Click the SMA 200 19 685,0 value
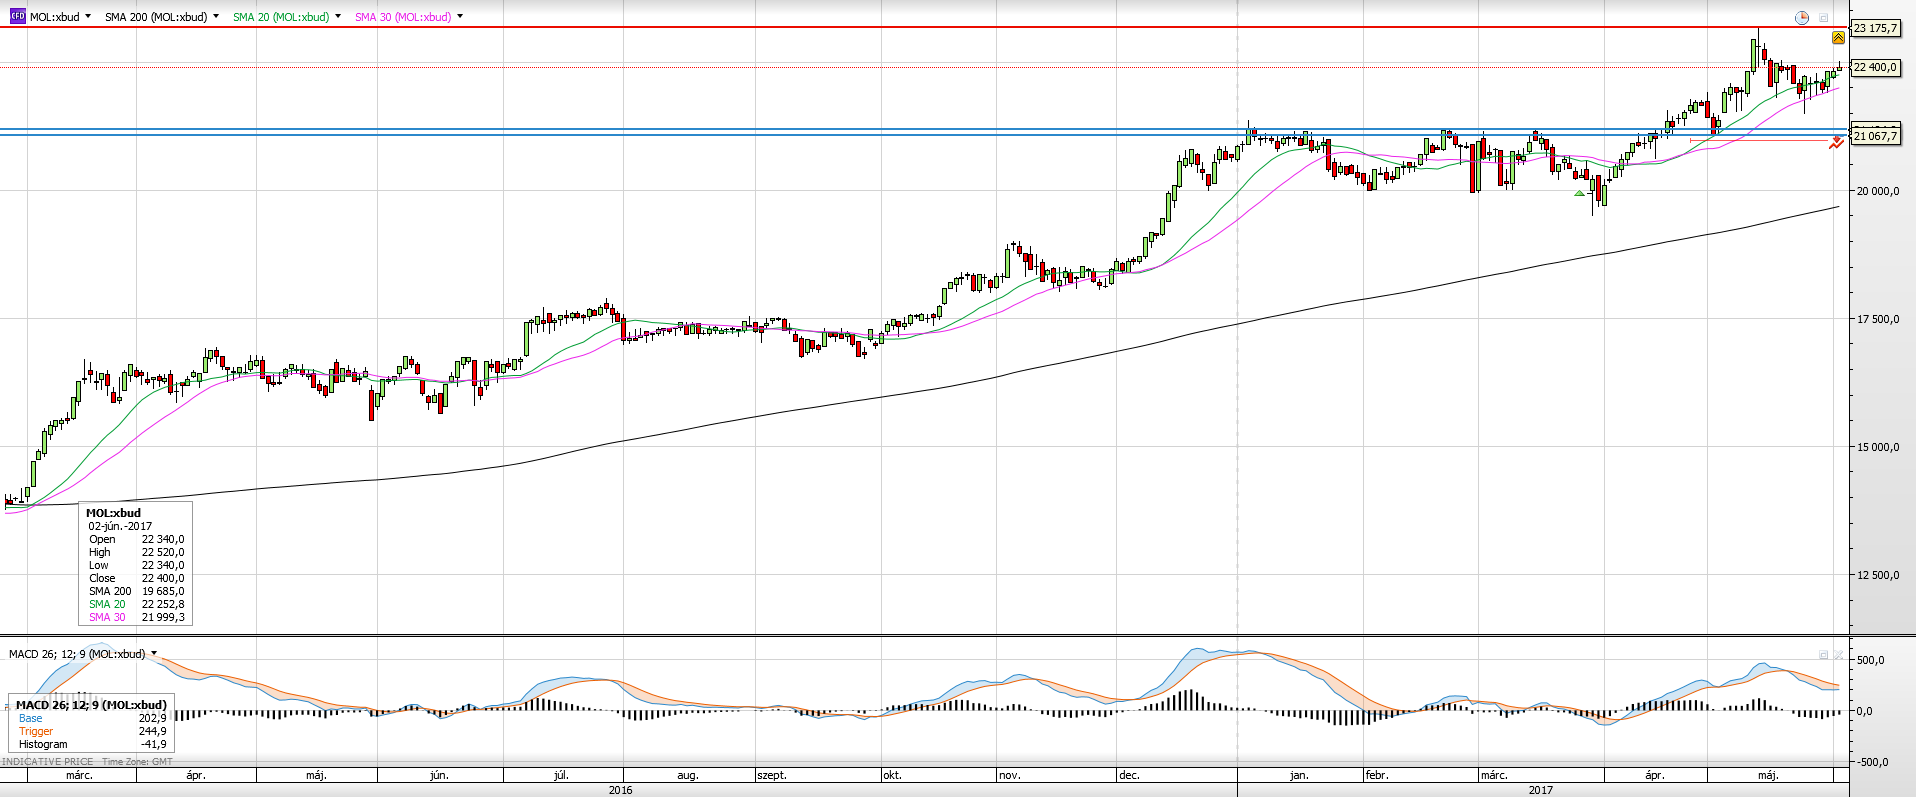 (163, 591)
